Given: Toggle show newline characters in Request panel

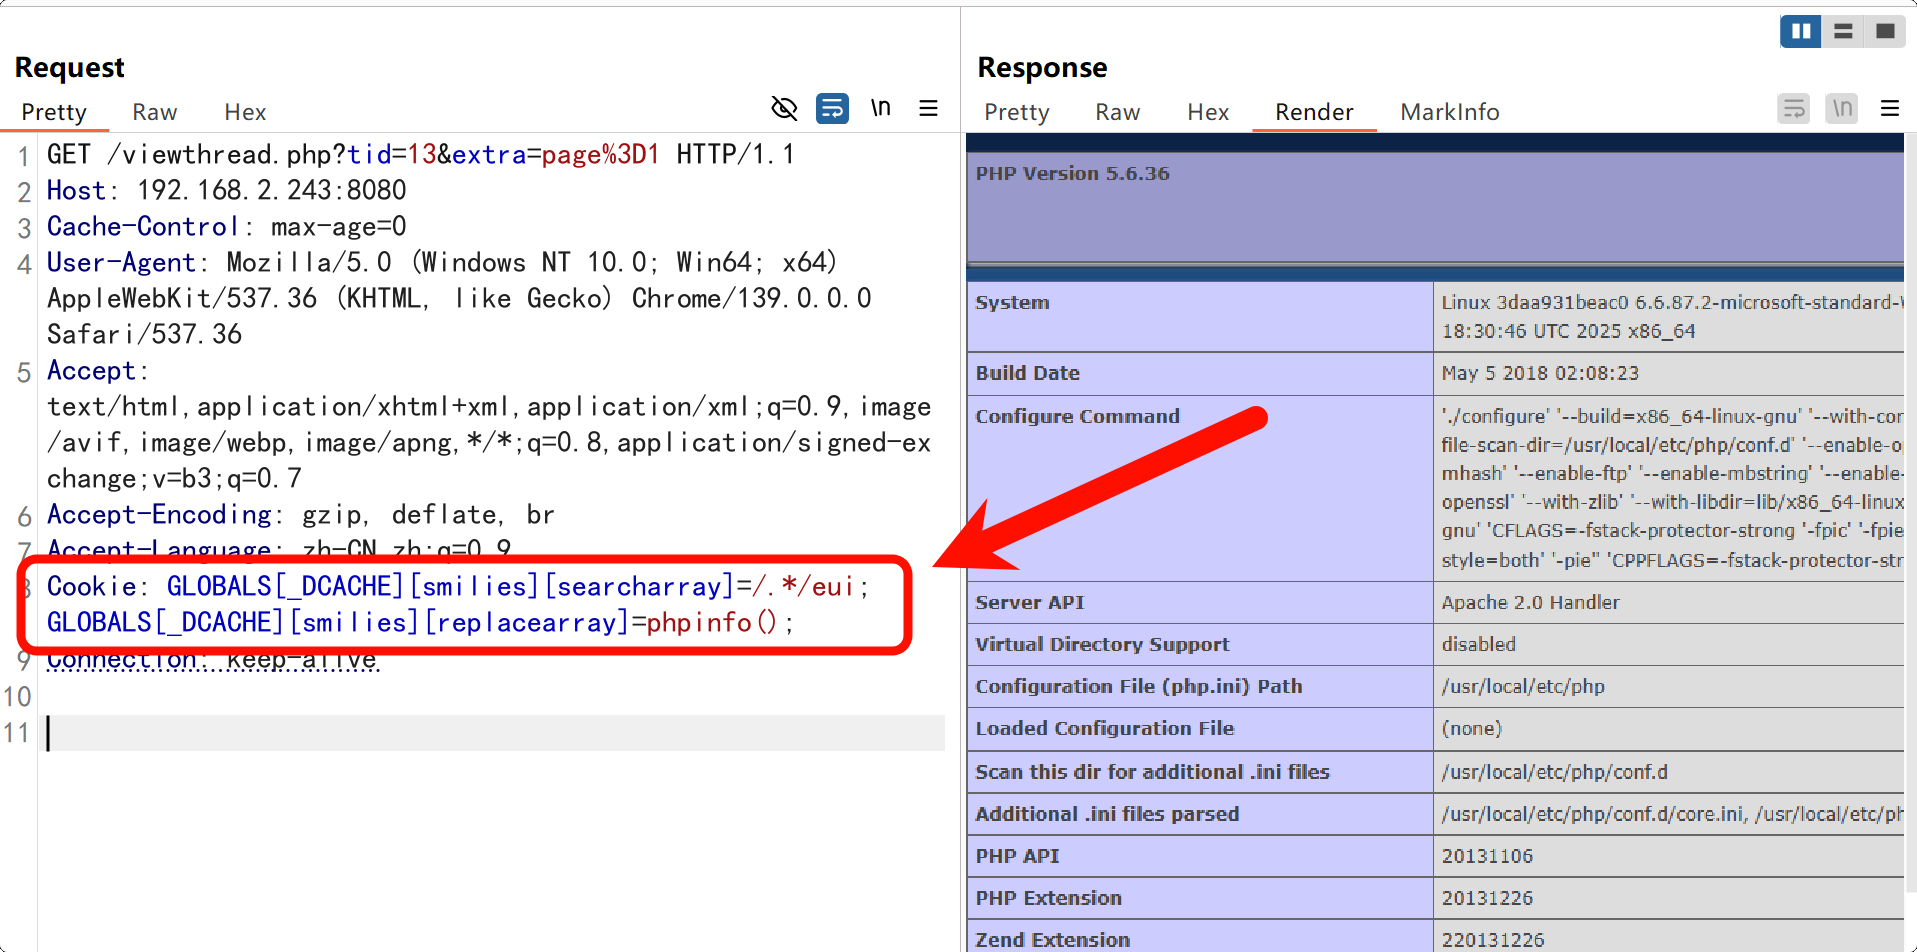Looking at the screenshot, I should pos(880,108).
